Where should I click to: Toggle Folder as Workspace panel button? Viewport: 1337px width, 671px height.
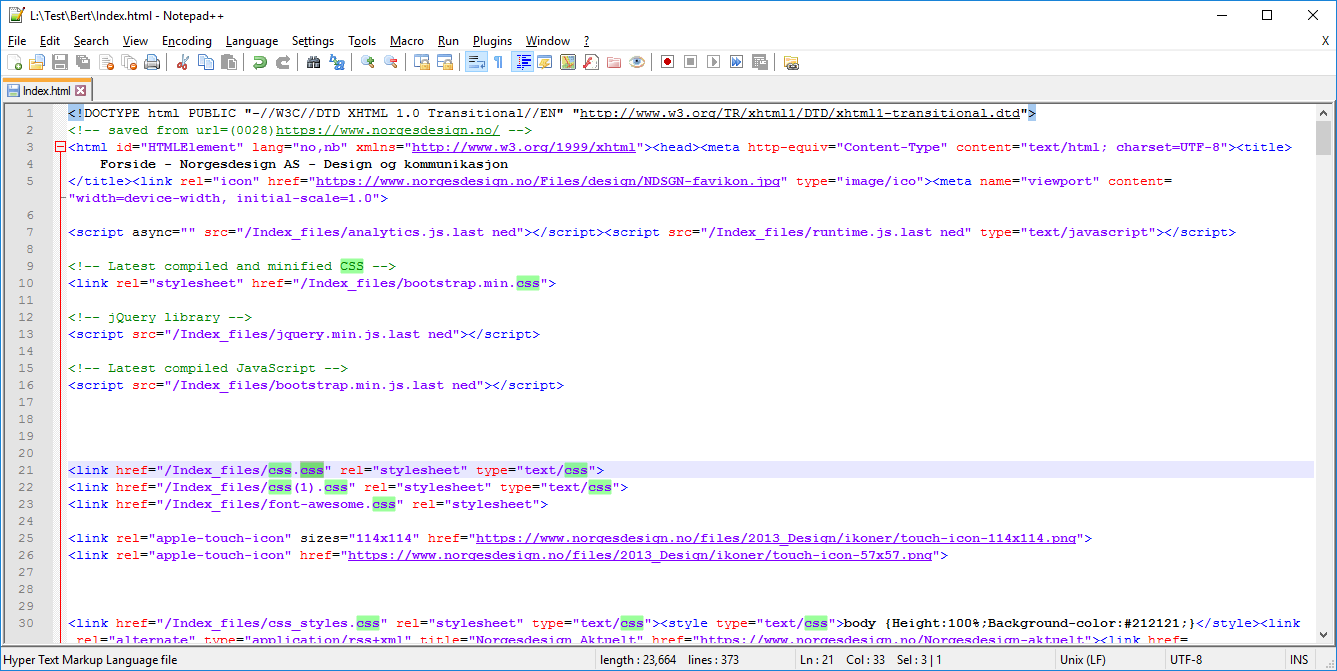pos(614,62)
